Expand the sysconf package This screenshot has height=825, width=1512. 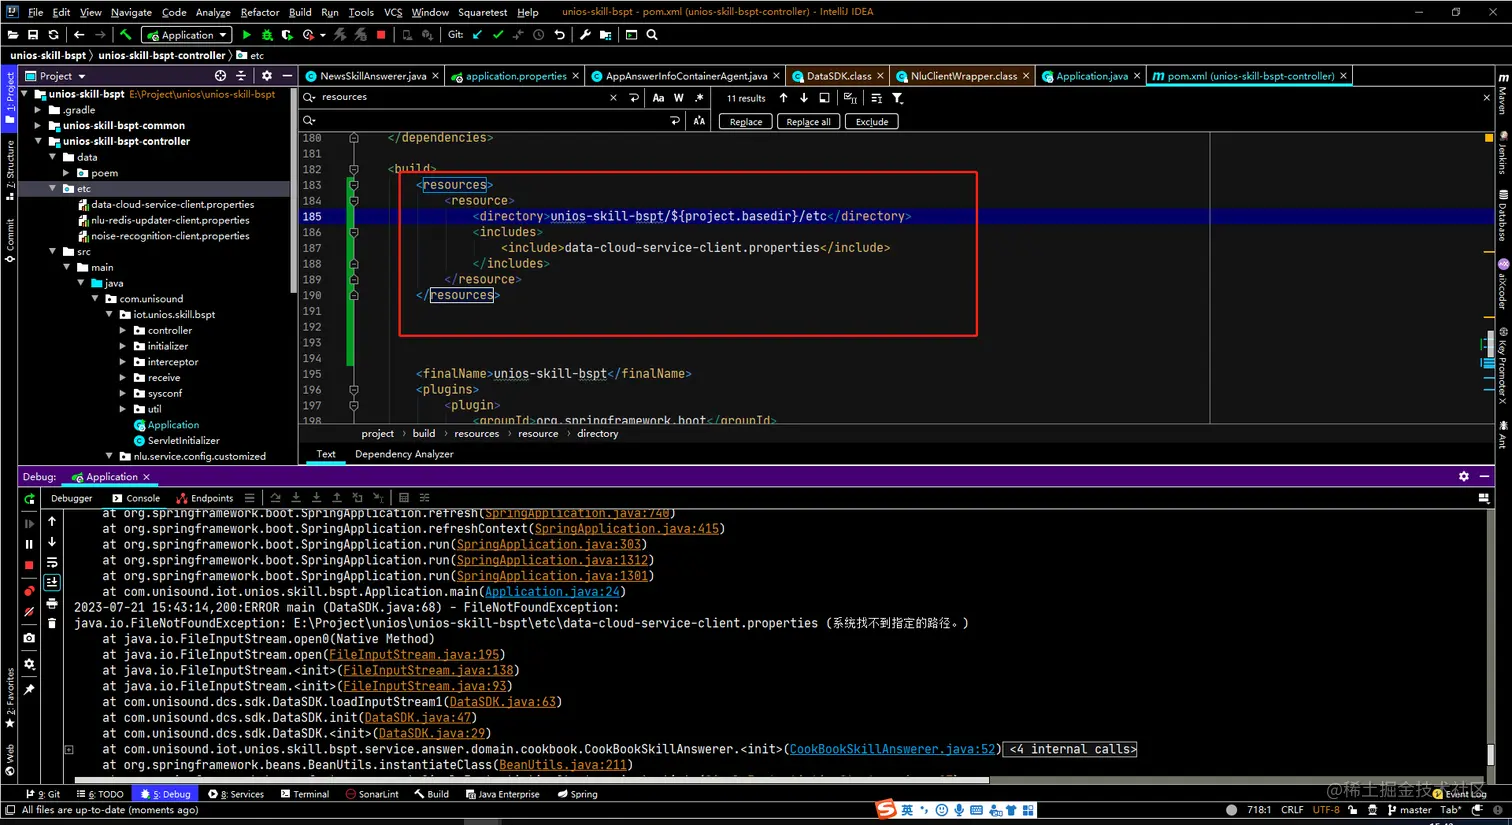123,393
